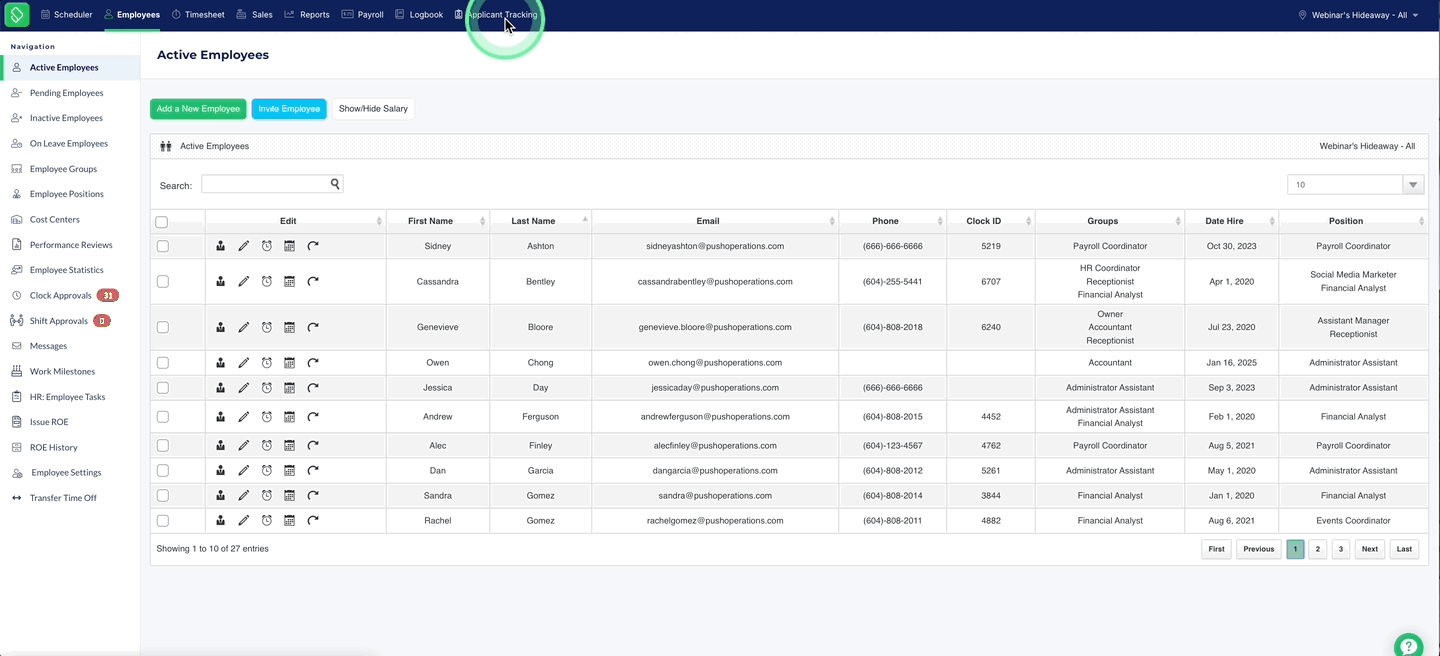Open the Scheduler tab
1440x656 pixels.
tap(67, 15)
